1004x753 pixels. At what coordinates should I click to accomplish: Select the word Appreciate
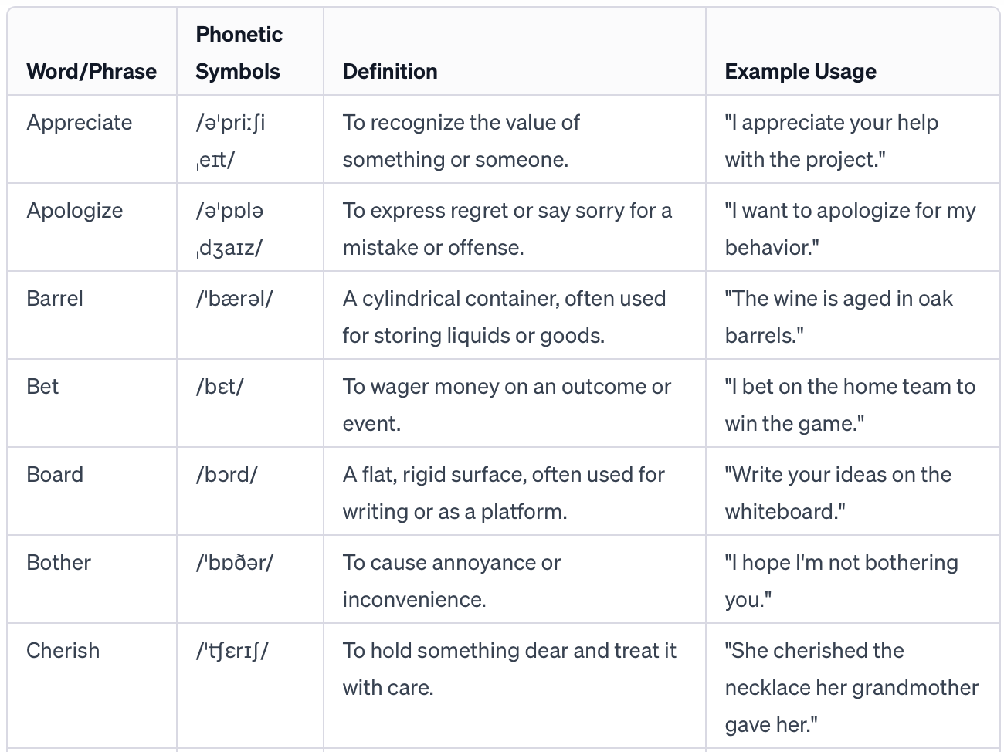click(x=79, y=123)
